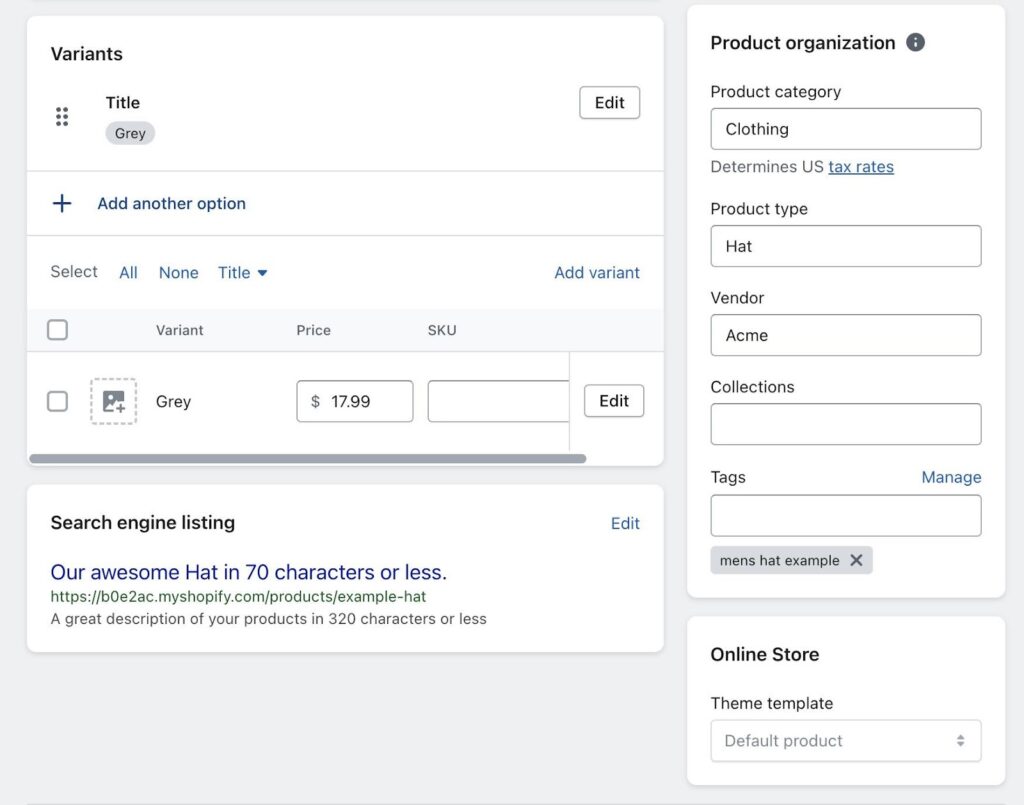
Task: Click Edit button in Grey variant row
Action: pos(613,401)
